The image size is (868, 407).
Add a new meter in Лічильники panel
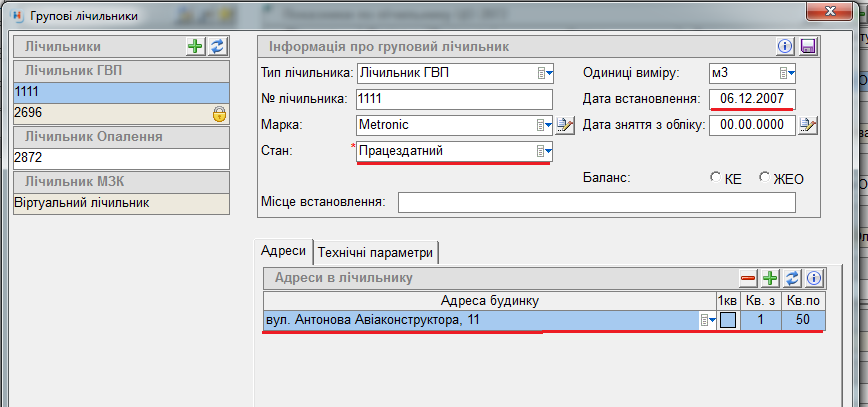pos(195,47)
